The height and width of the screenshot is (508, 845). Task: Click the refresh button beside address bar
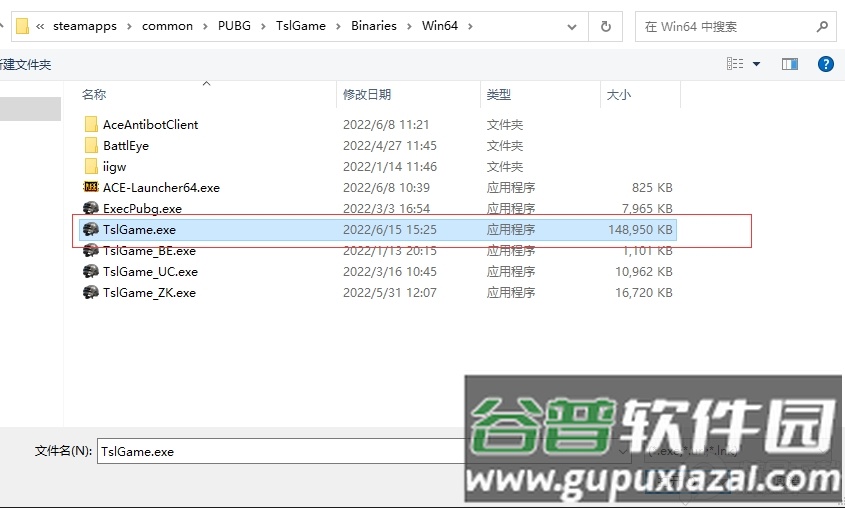point(606,26)
